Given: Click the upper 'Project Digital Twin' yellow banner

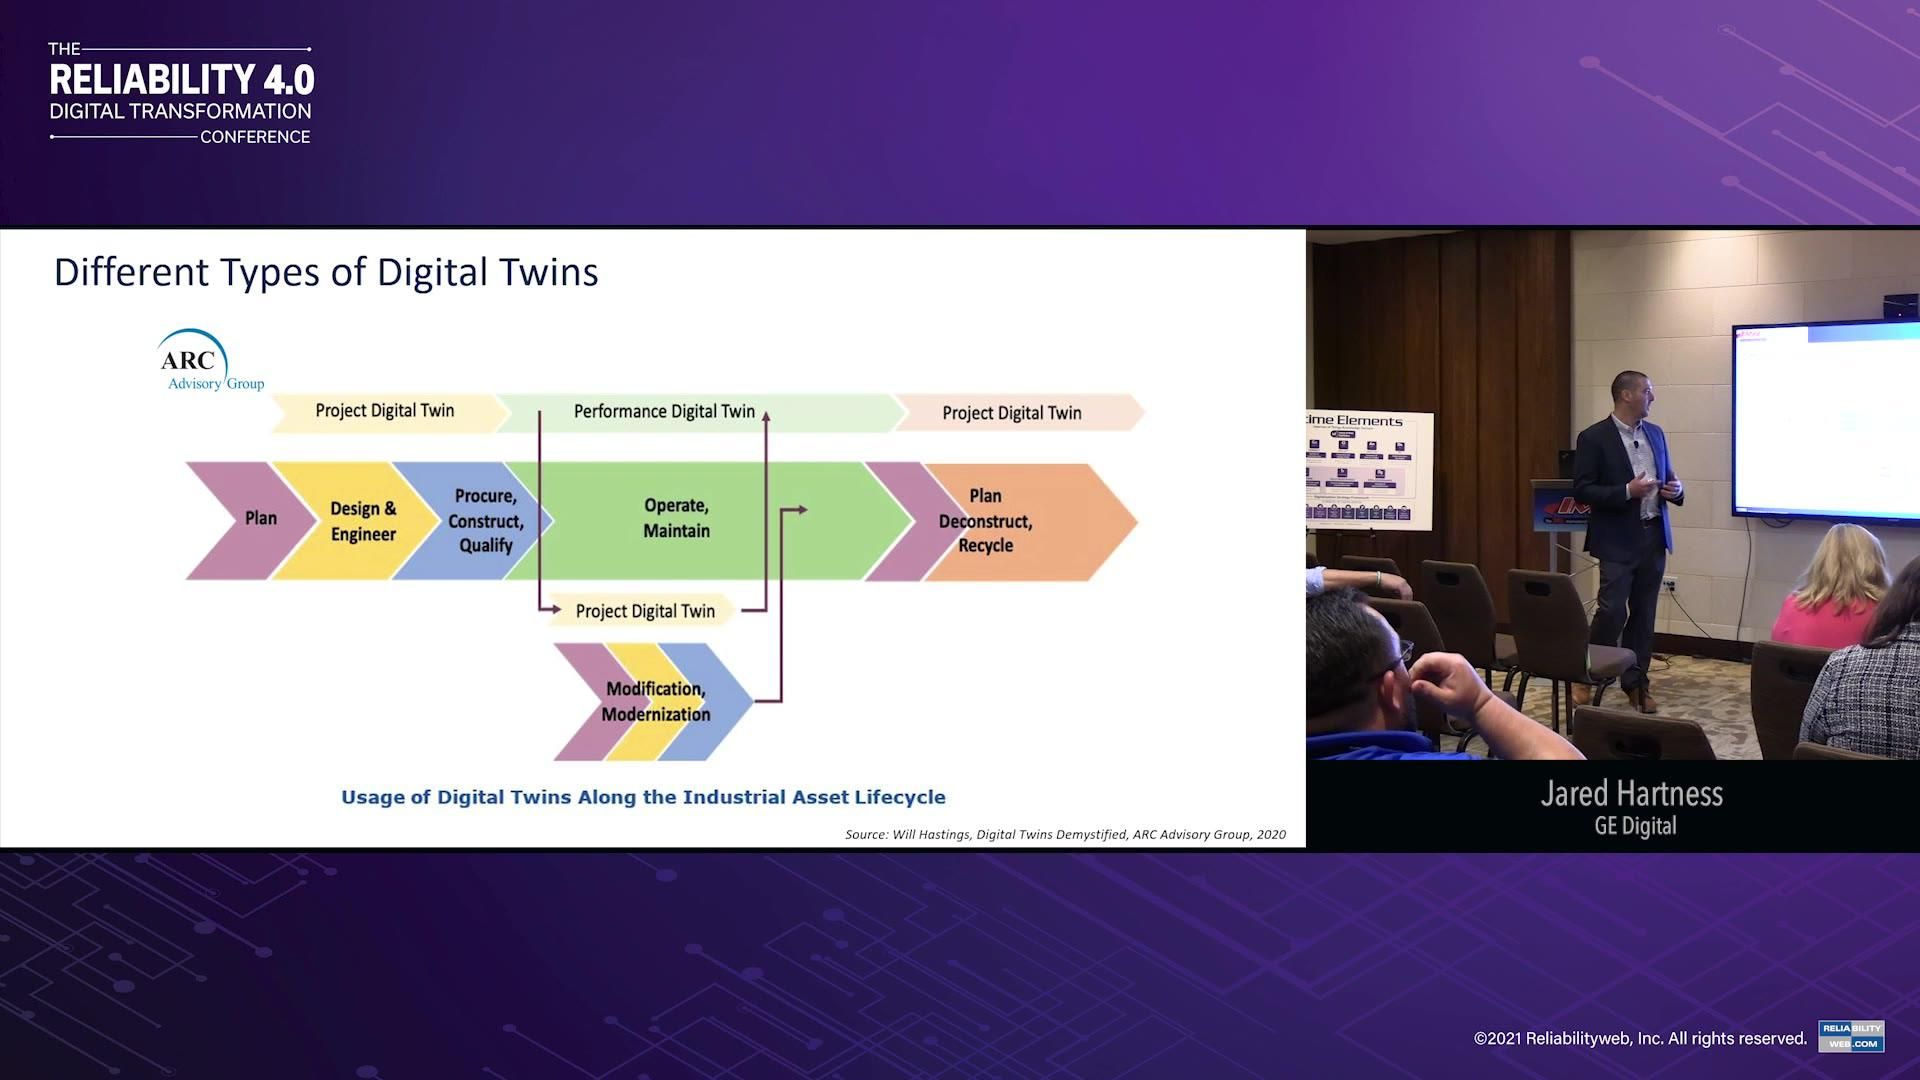Looking at the screenshot, I should 383,411.
